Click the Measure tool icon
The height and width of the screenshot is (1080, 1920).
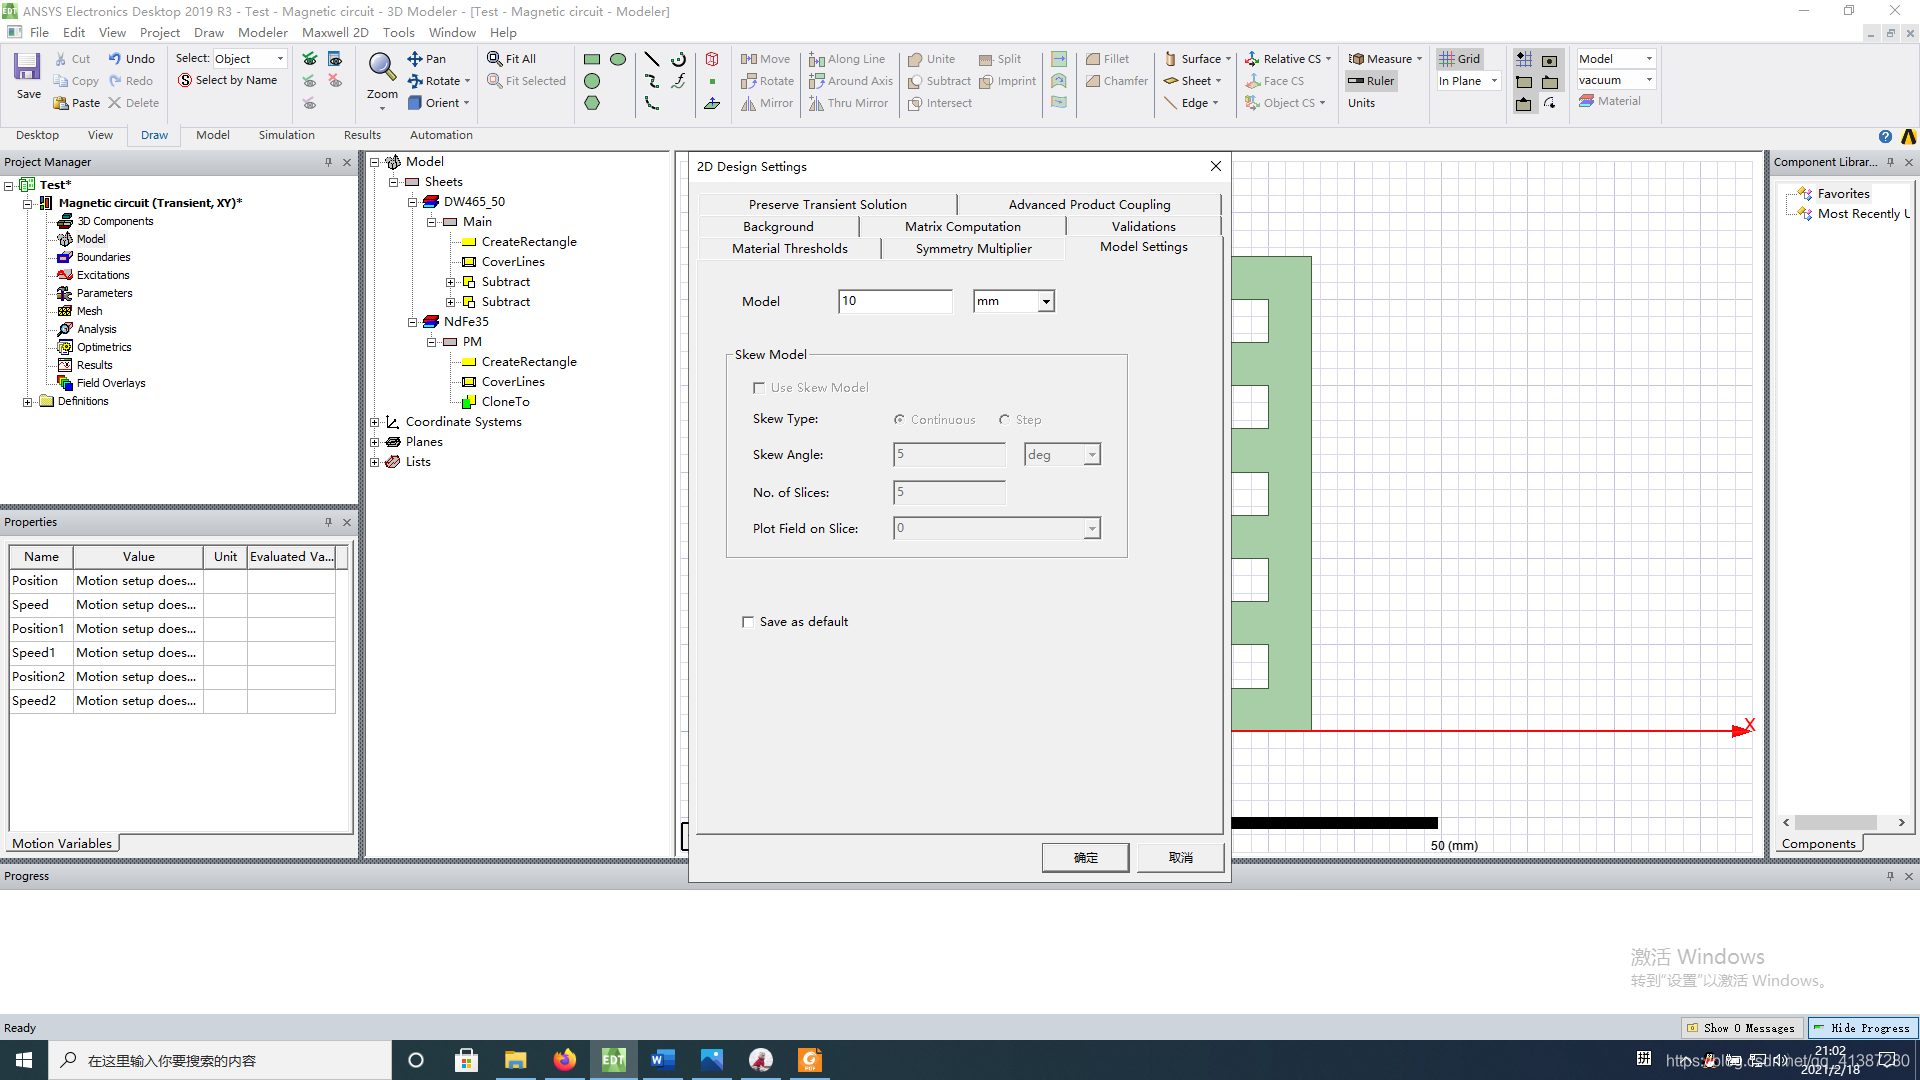(1356, 59)
